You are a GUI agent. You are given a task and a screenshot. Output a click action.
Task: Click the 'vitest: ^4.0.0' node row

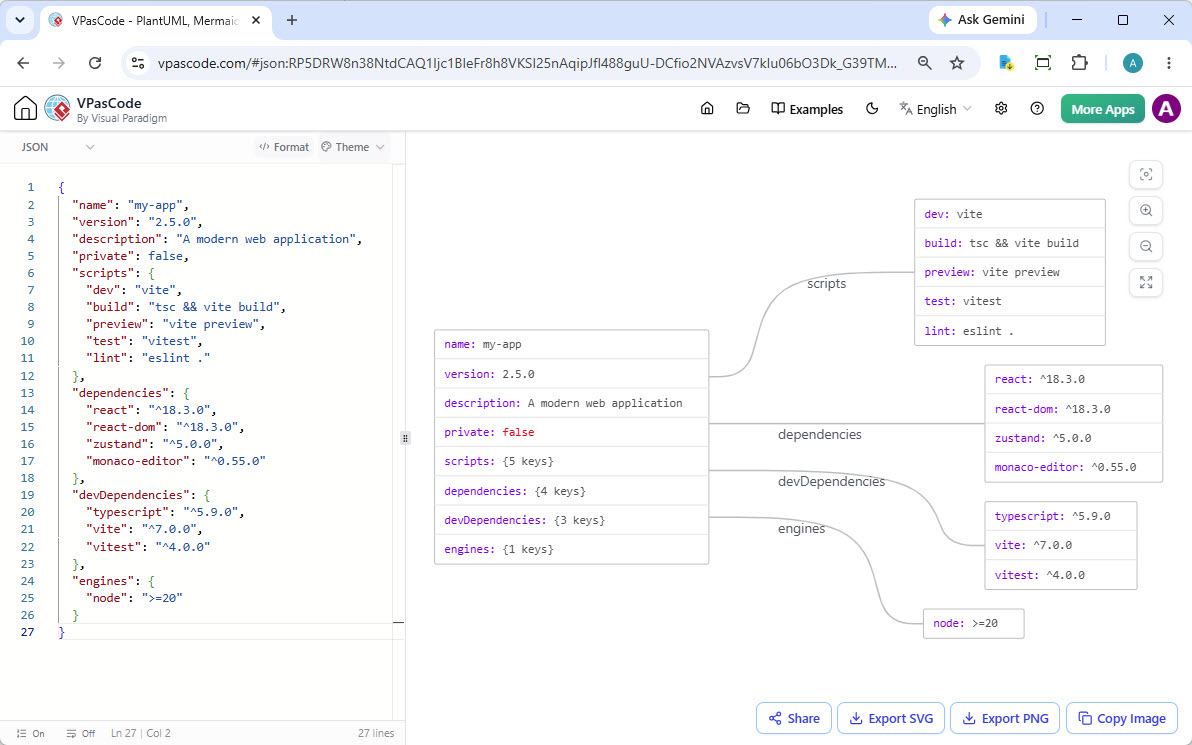1060,575
